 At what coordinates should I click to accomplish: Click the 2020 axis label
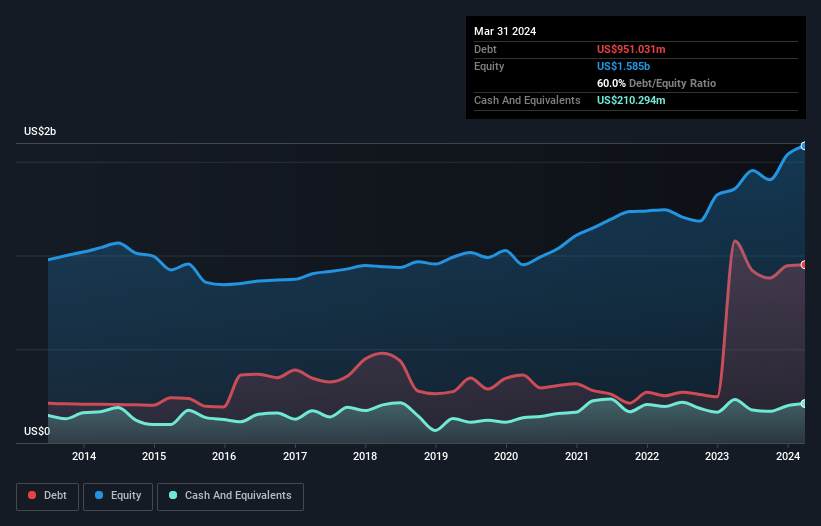tap(506, 456)
